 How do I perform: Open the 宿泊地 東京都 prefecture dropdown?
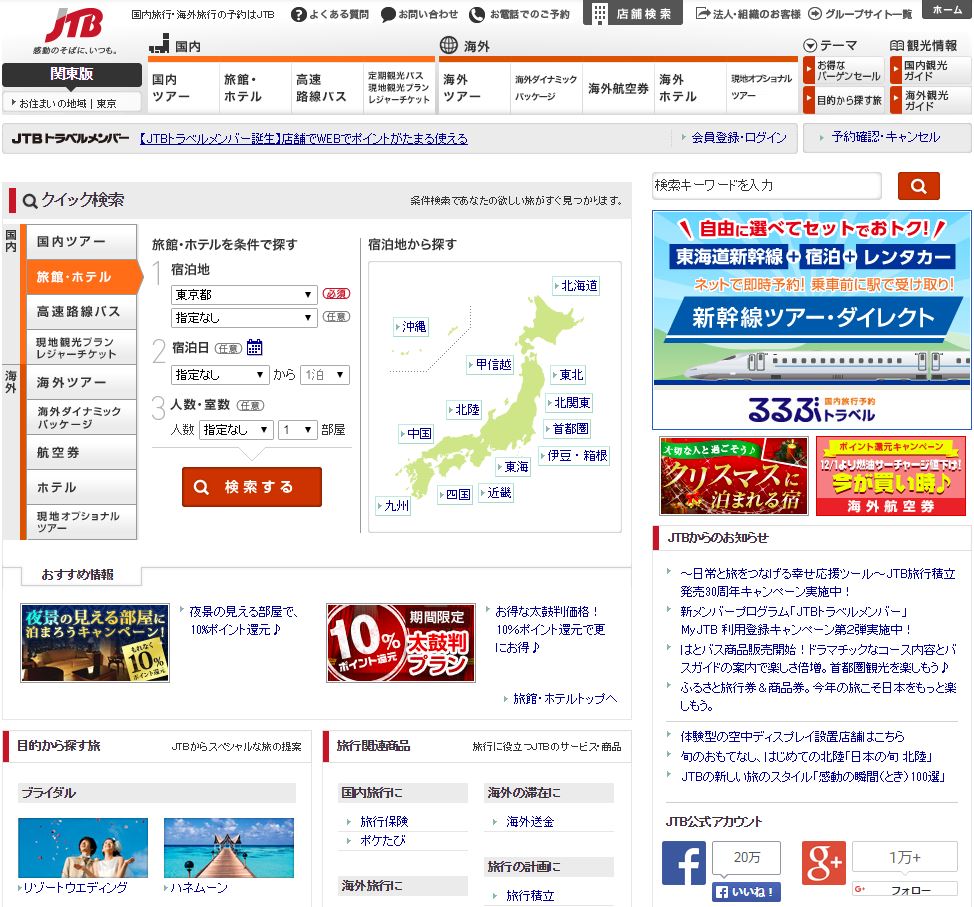244,294
